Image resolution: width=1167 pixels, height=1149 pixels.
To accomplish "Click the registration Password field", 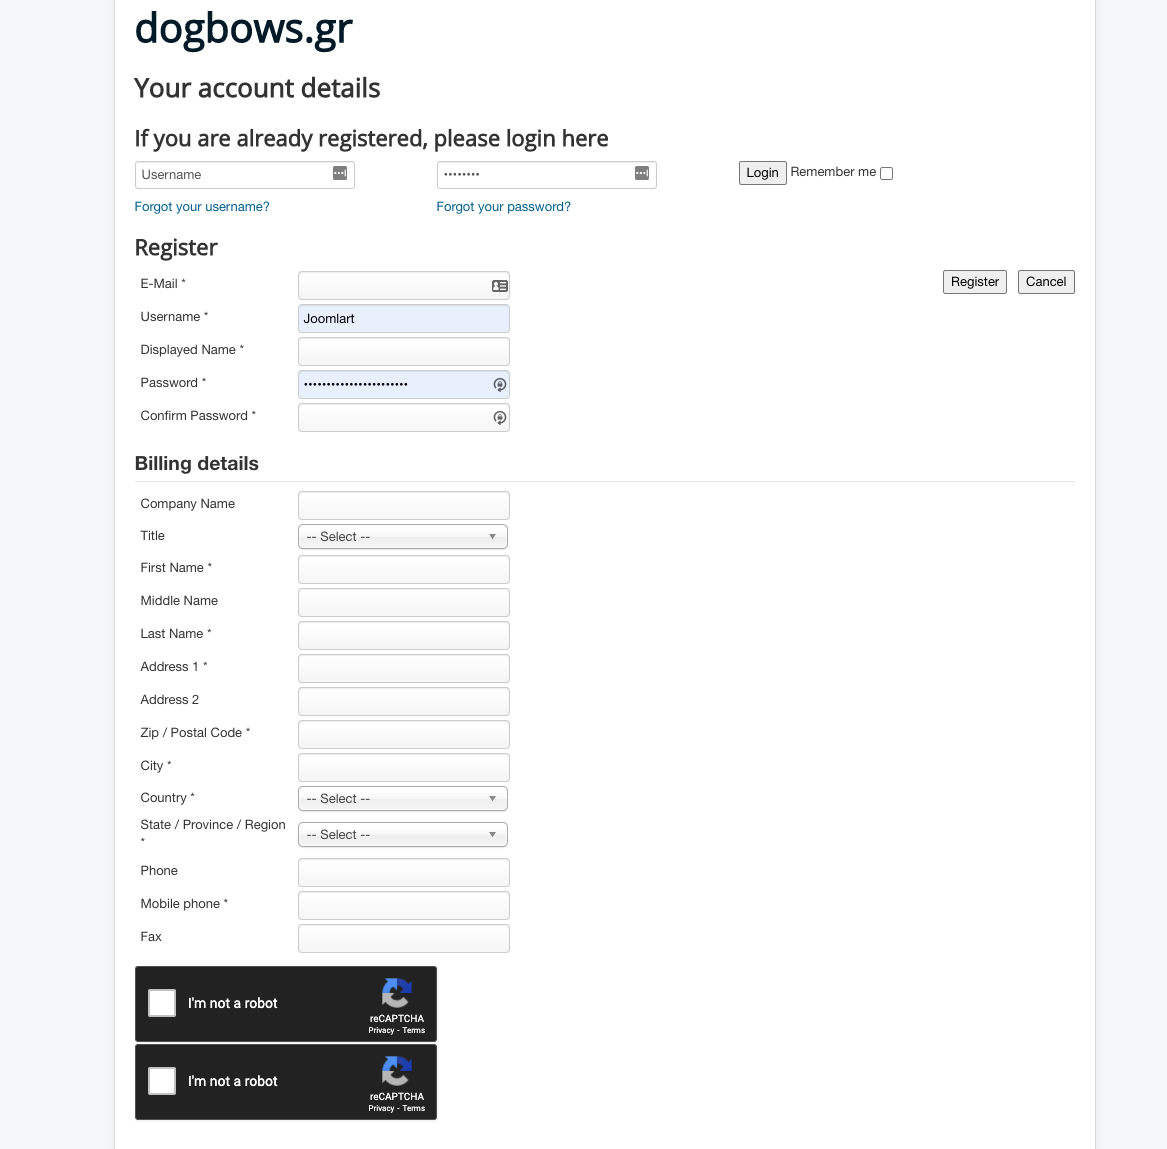I will [x=403, y=385].
